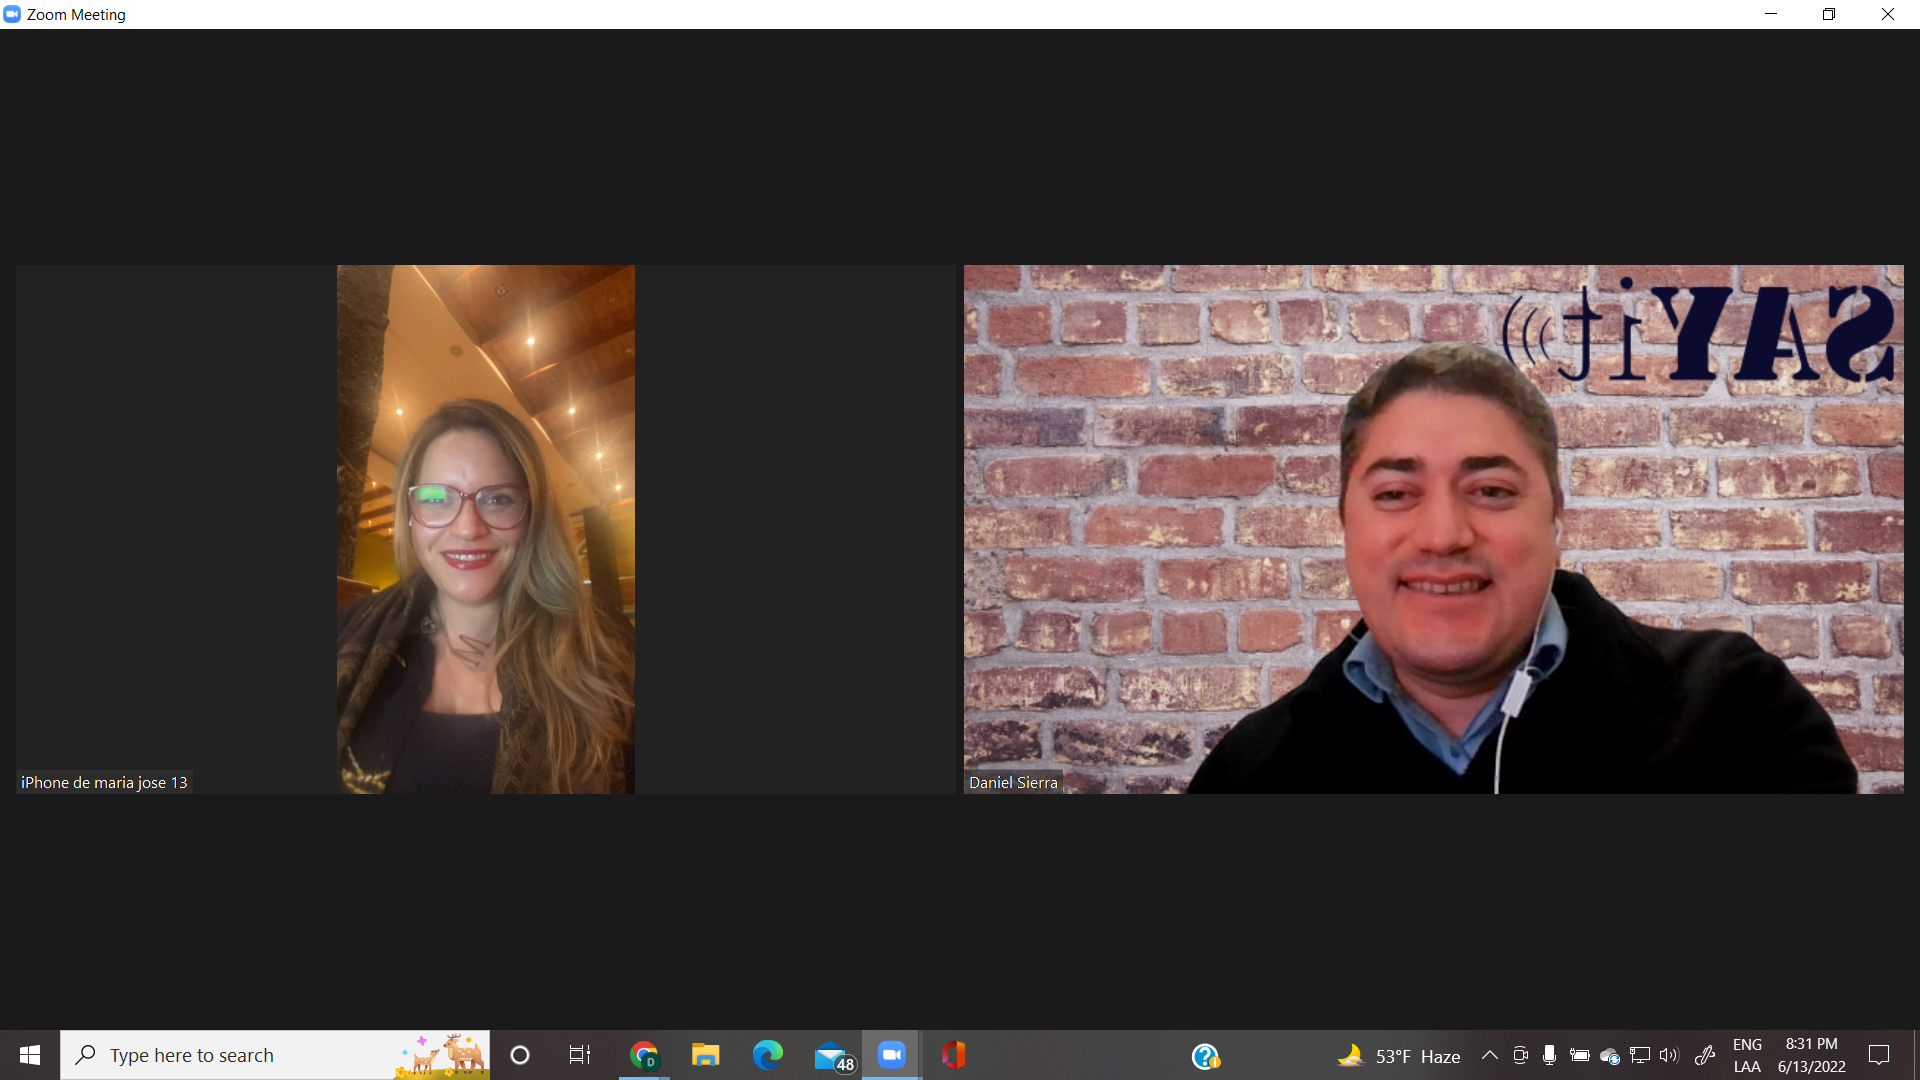Click the iPhone de maria jose 13 label
Screen dimensions: 1920x1080
(x=104, y=782)
